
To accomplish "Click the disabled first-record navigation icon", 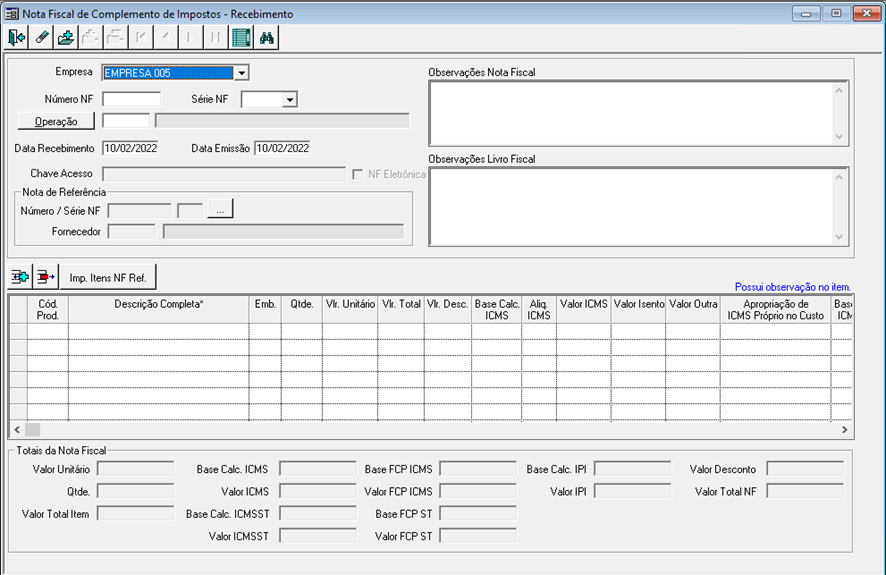I will pos(140,38).
